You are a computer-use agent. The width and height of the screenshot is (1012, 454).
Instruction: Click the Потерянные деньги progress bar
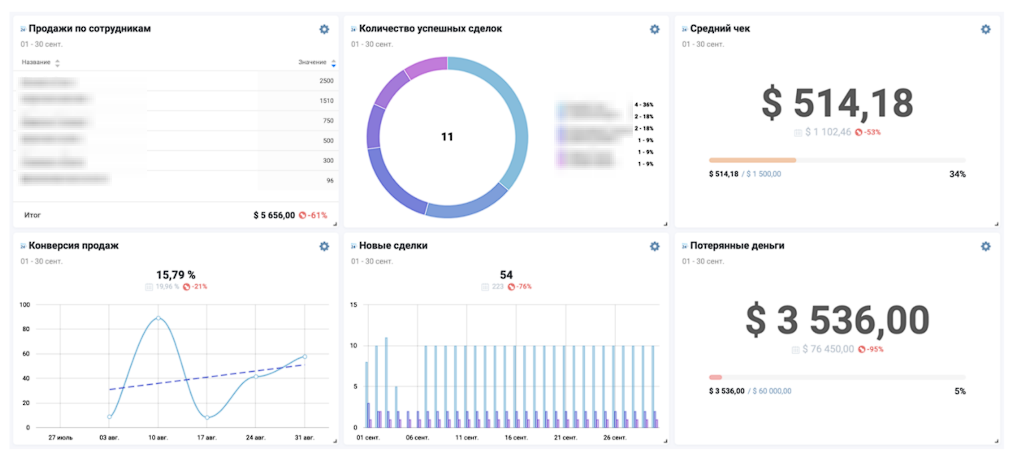[x=837, y=377]
